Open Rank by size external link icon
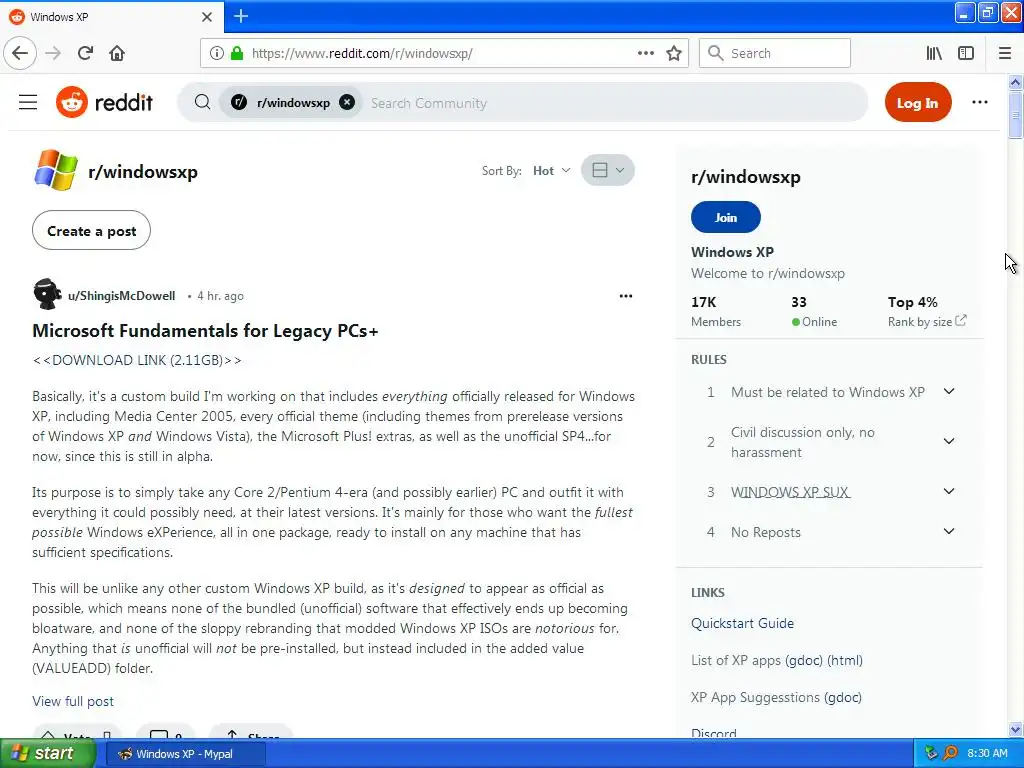1024x768 pixels. pyautogui.click(x=961, y=321)
